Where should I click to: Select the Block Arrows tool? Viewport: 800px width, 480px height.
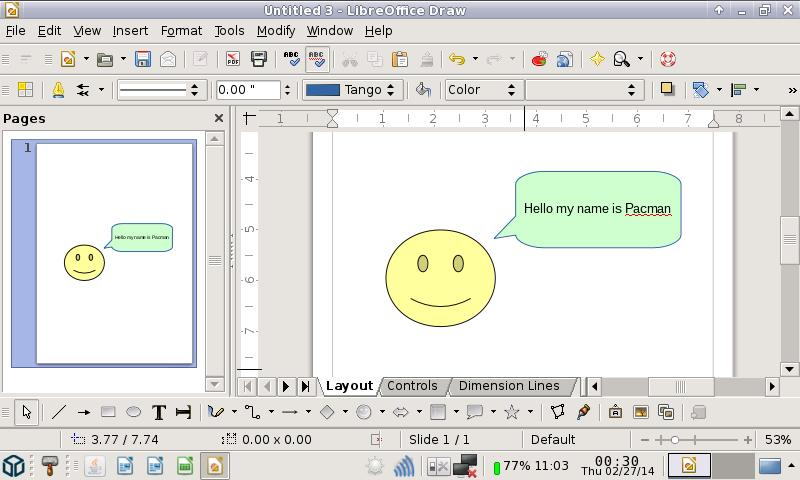[401, 412]
